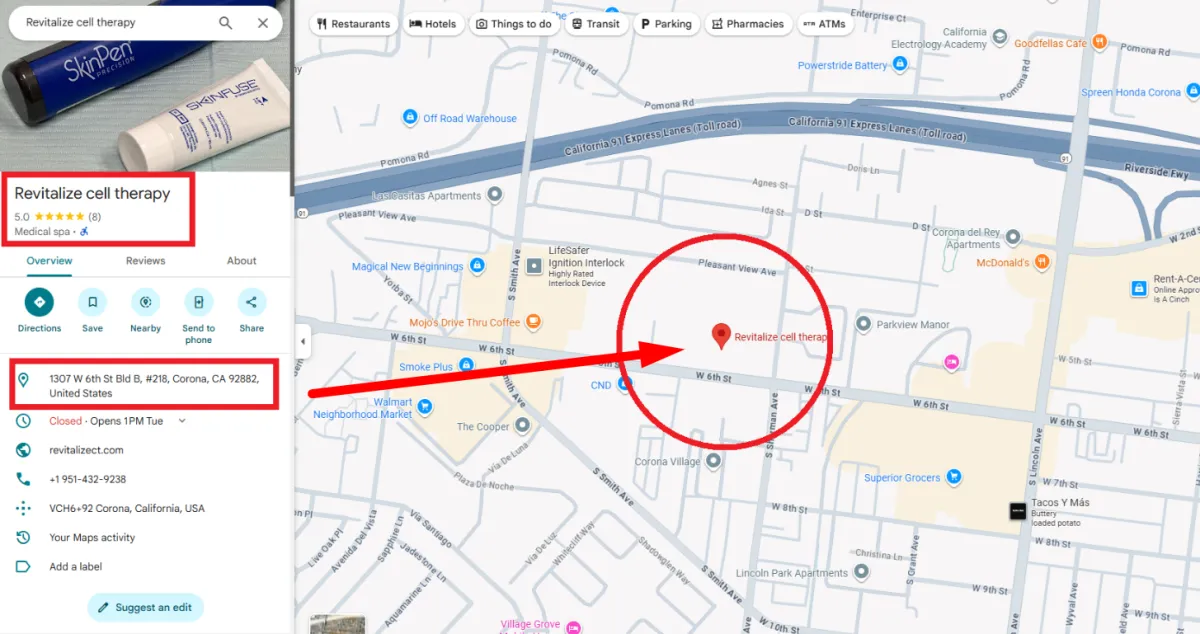The image size is (1200, 634).
Task: Click the Walmart Neighborhood Market marker
Action: tap(425, 406)
